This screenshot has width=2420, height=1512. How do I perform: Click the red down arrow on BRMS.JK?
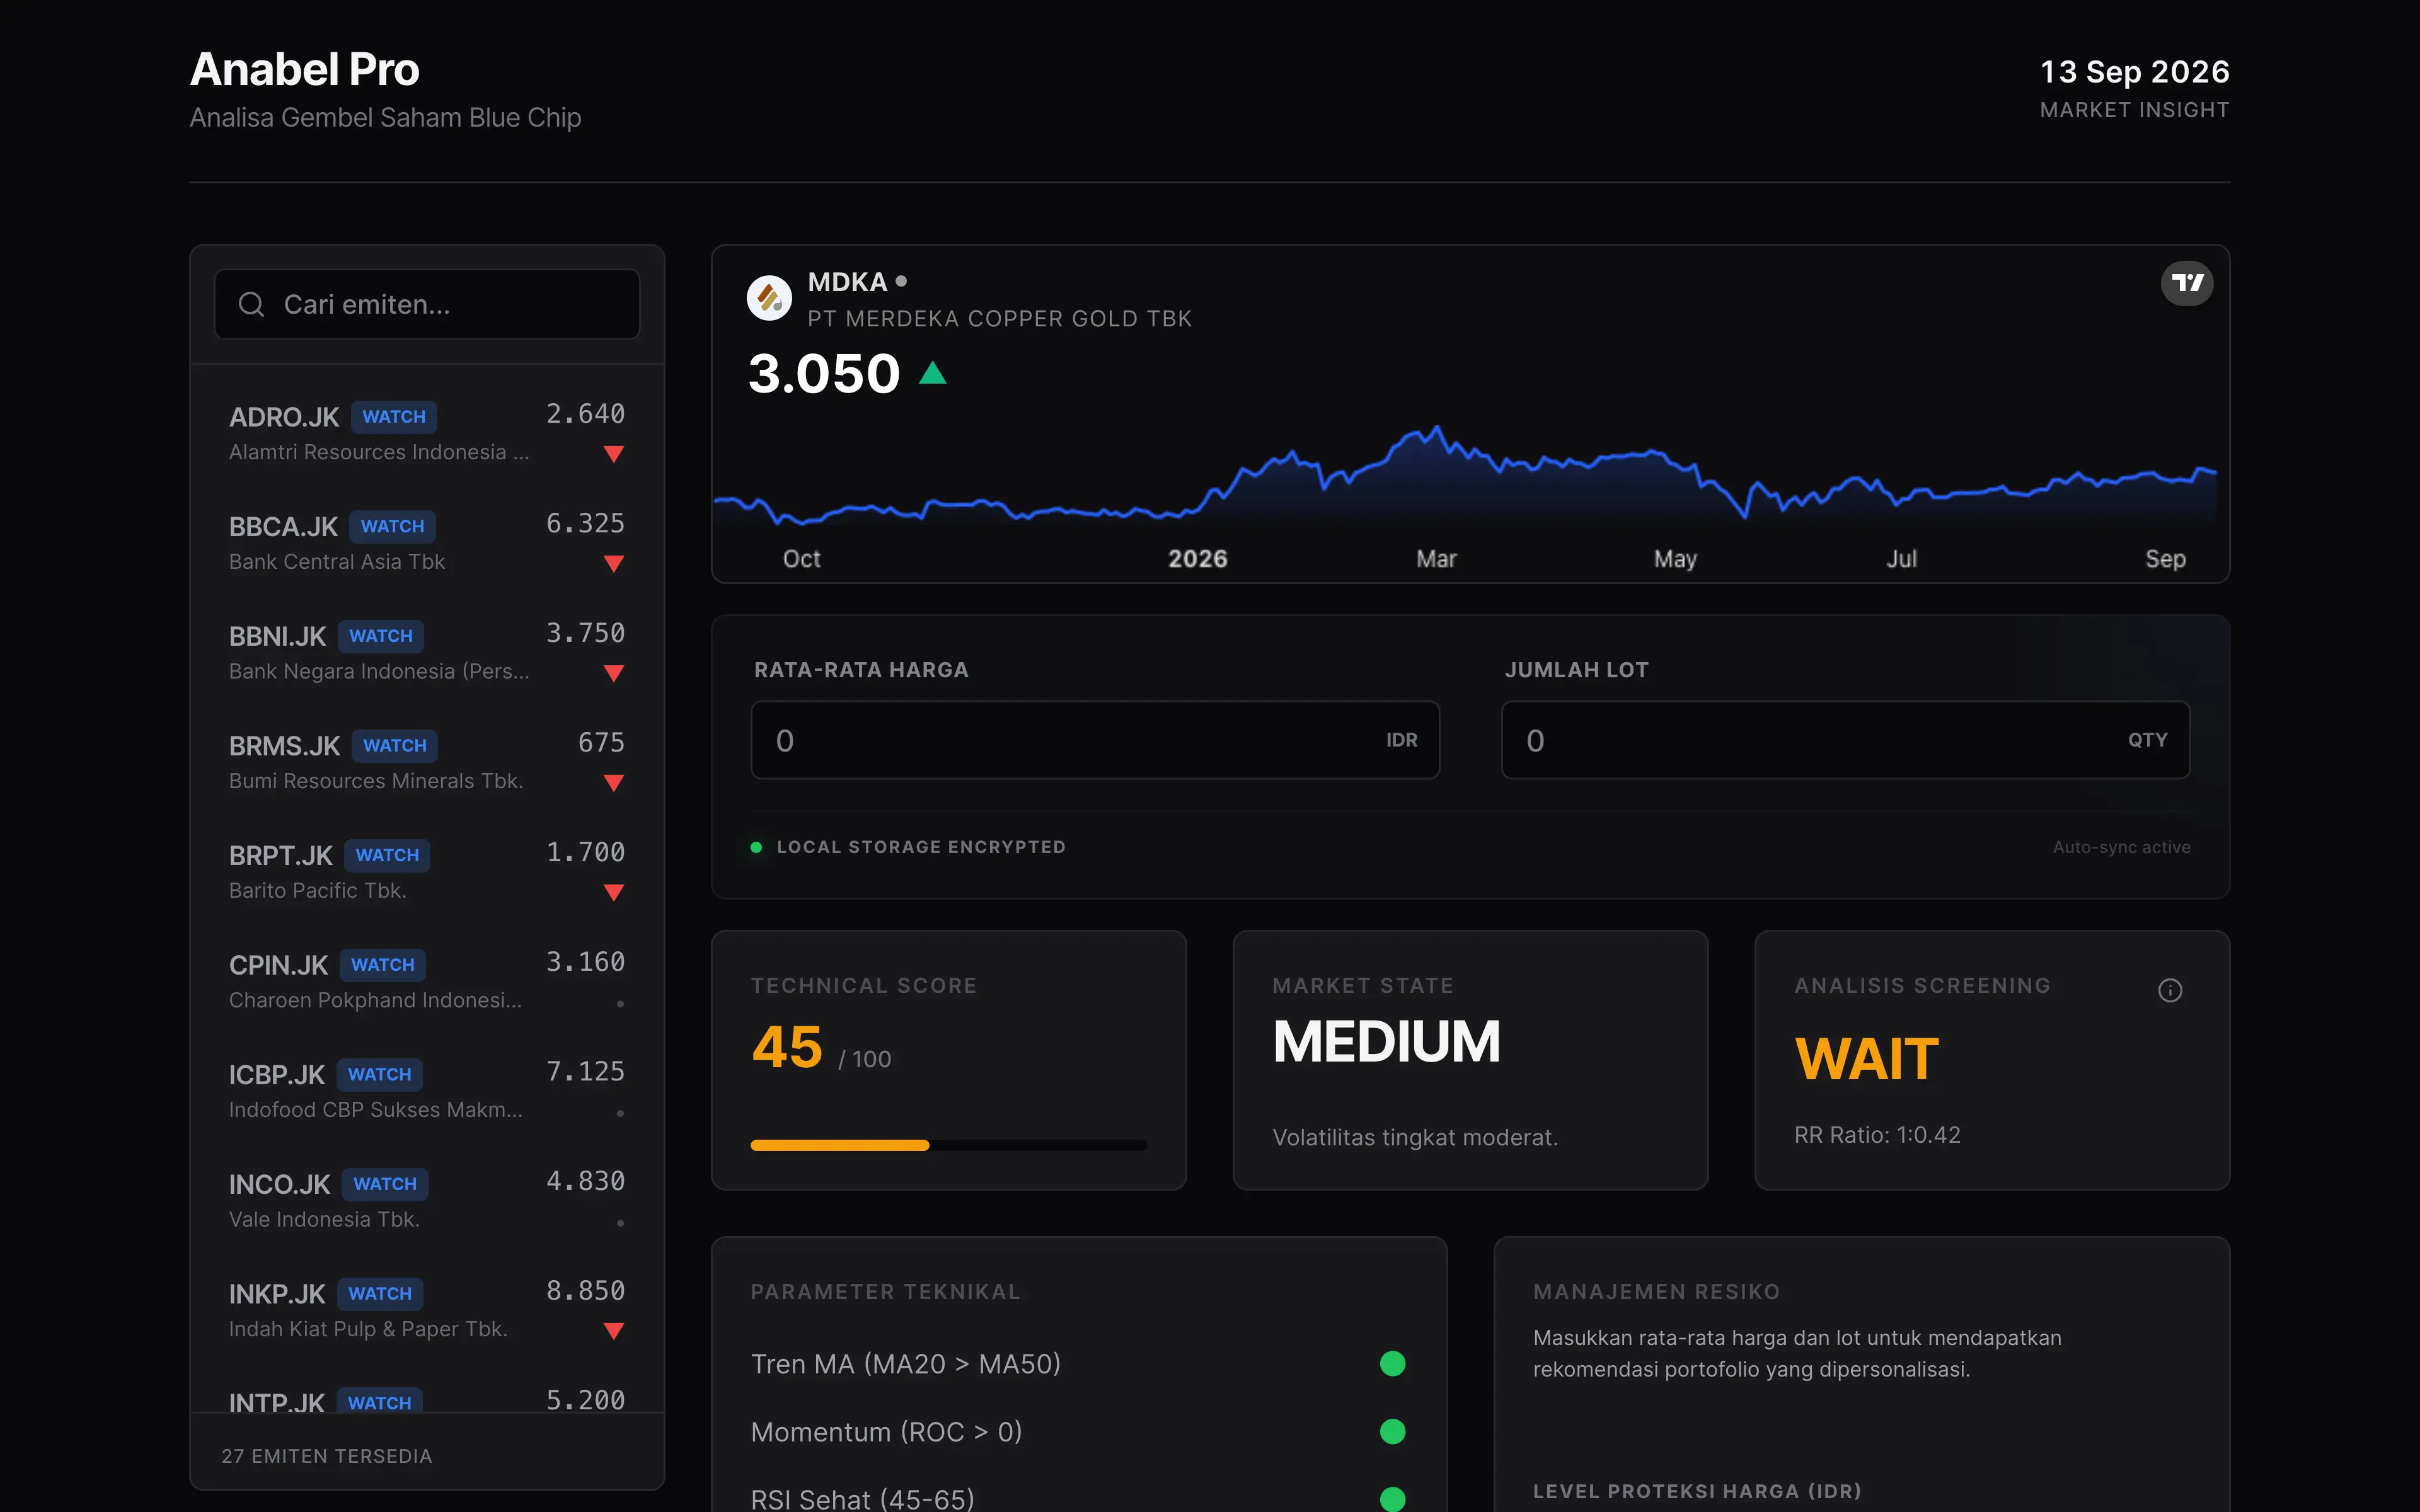click(x=614, y=783)
